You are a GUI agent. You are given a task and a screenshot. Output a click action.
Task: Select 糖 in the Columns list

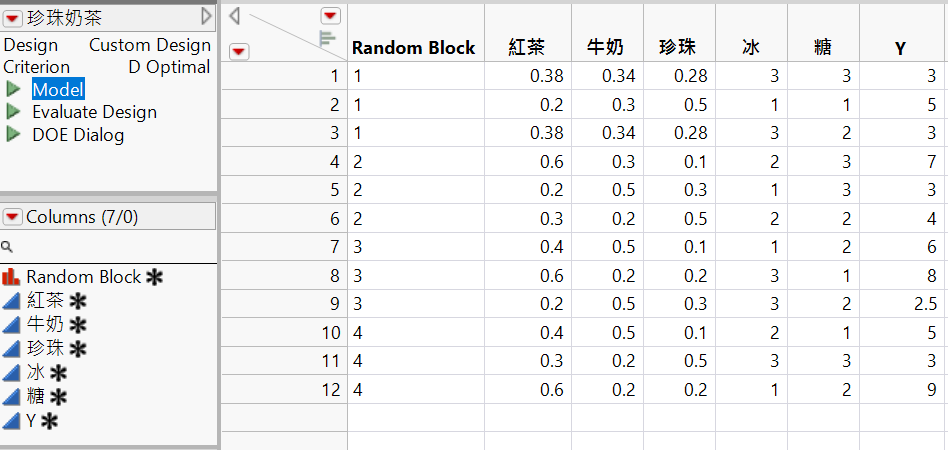[37, 396]
